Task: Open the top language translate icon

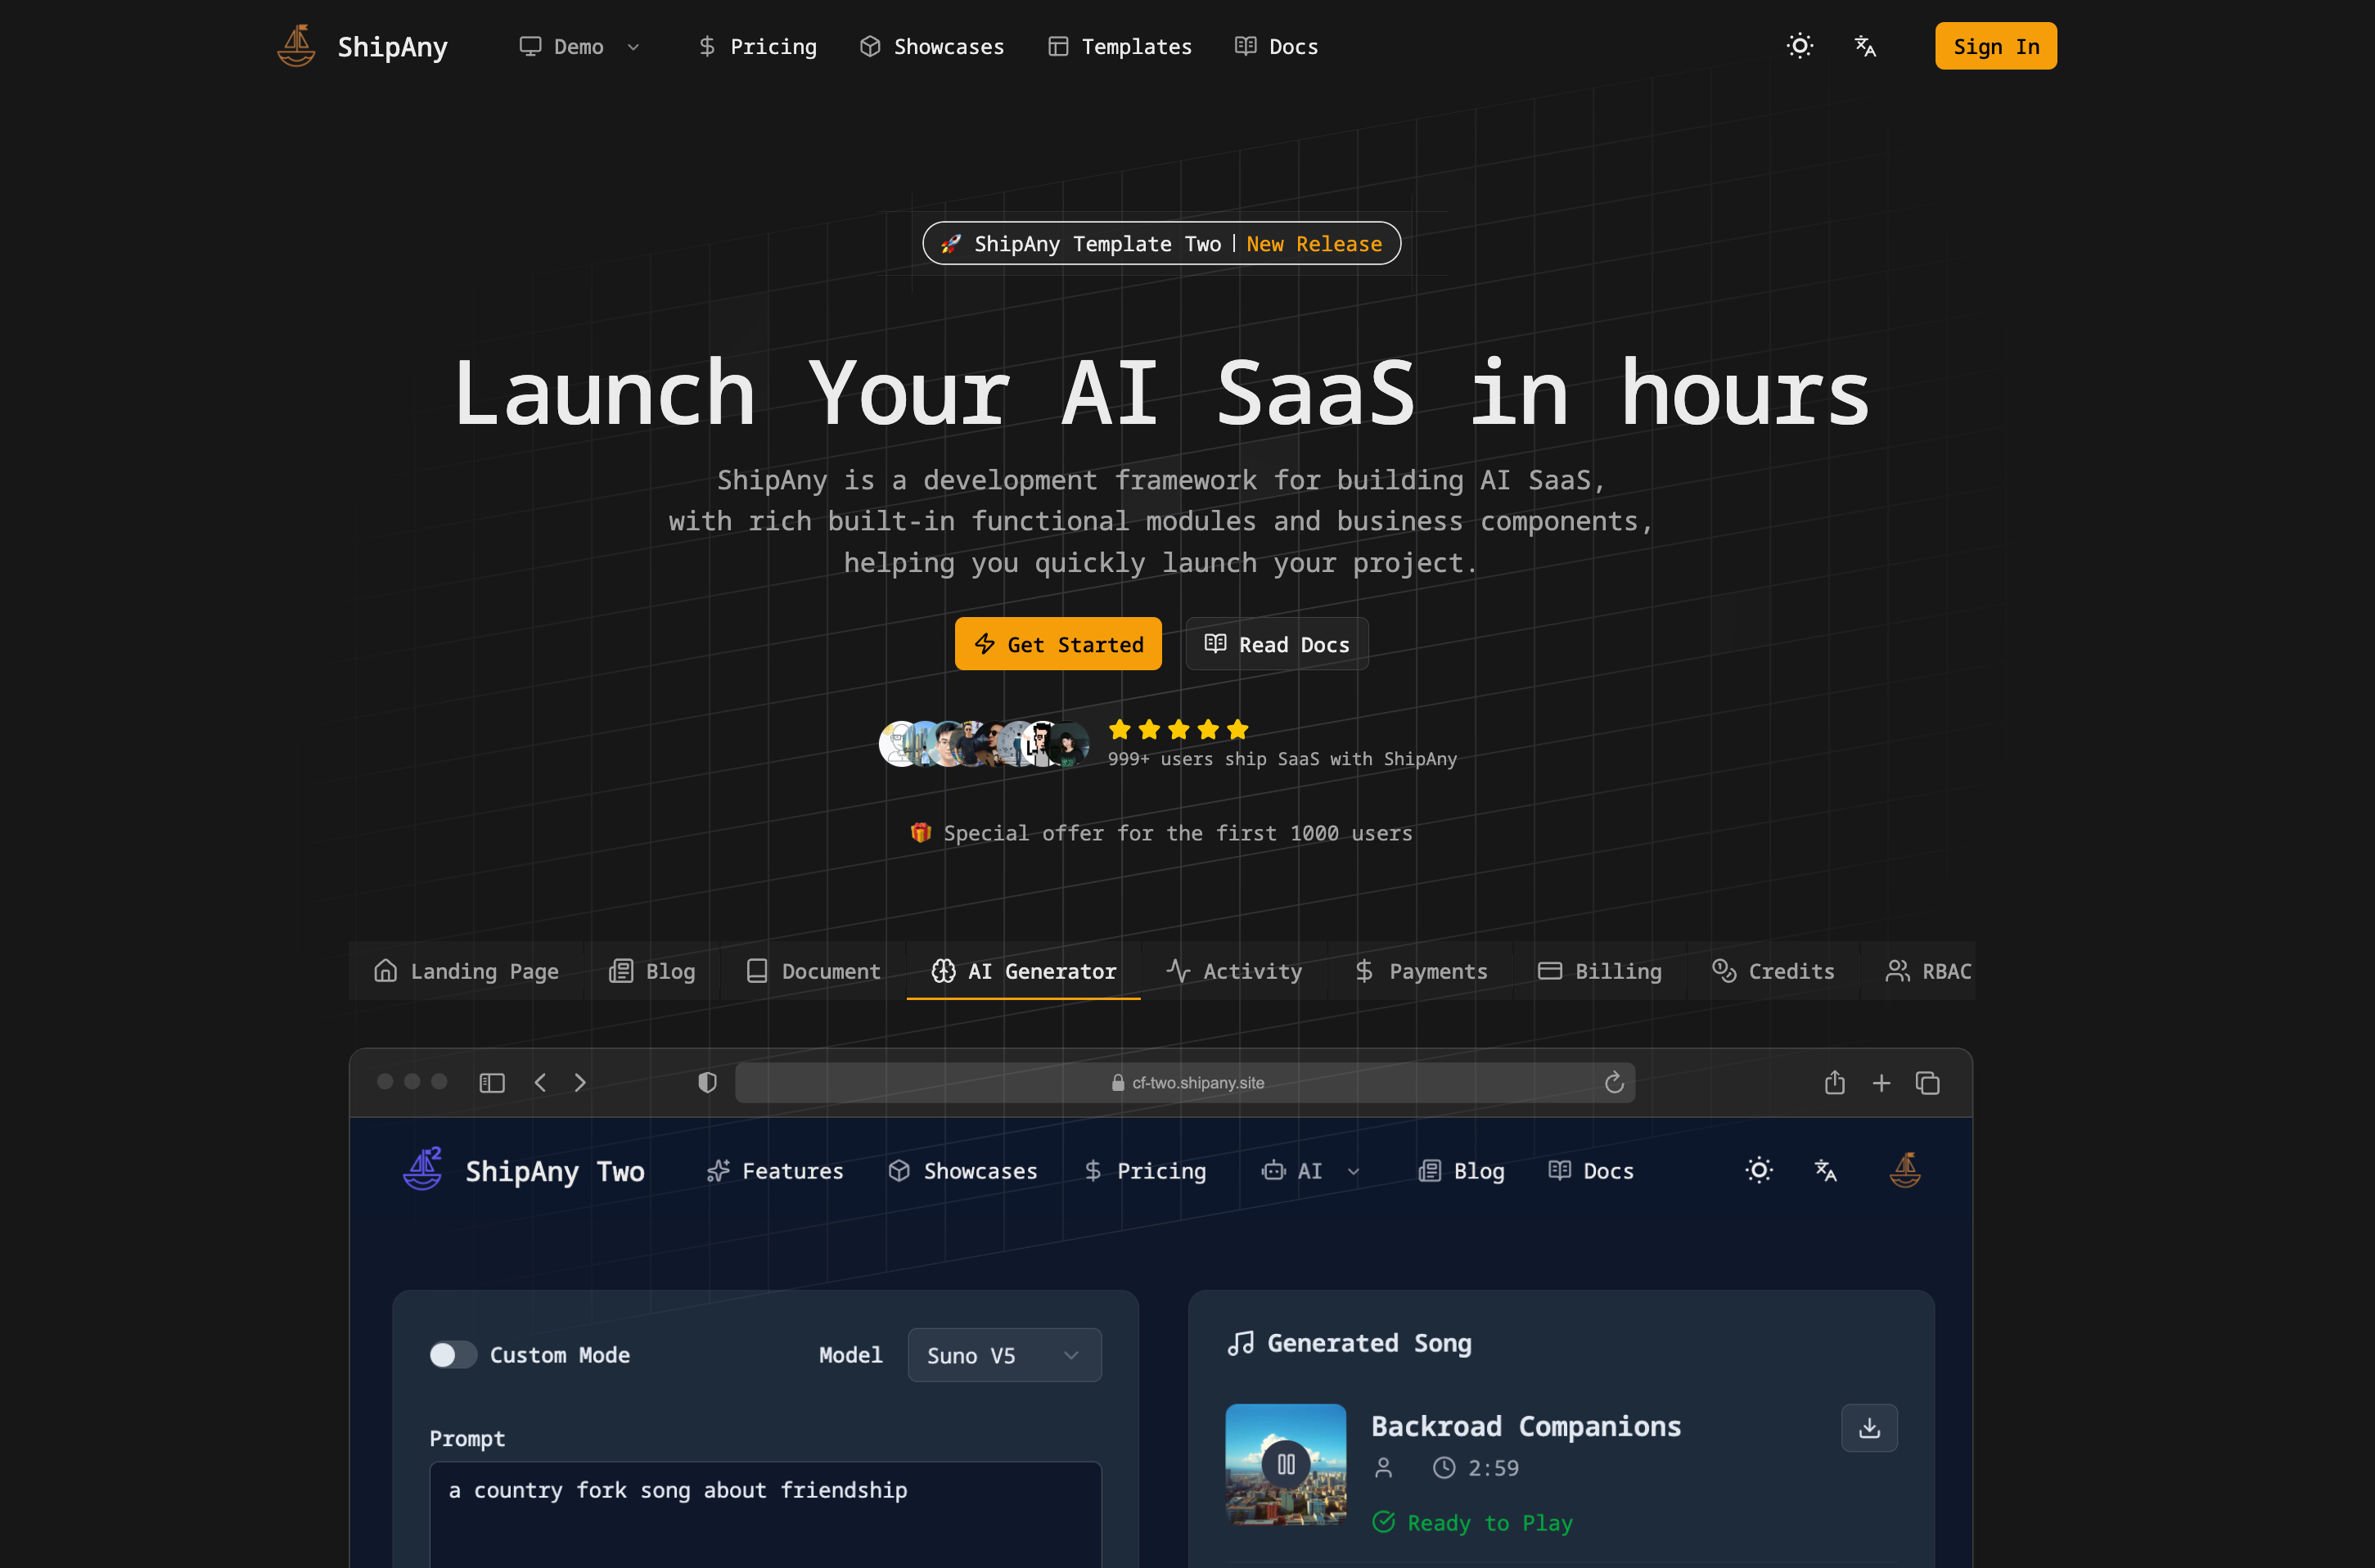Action: [1865, 46]
